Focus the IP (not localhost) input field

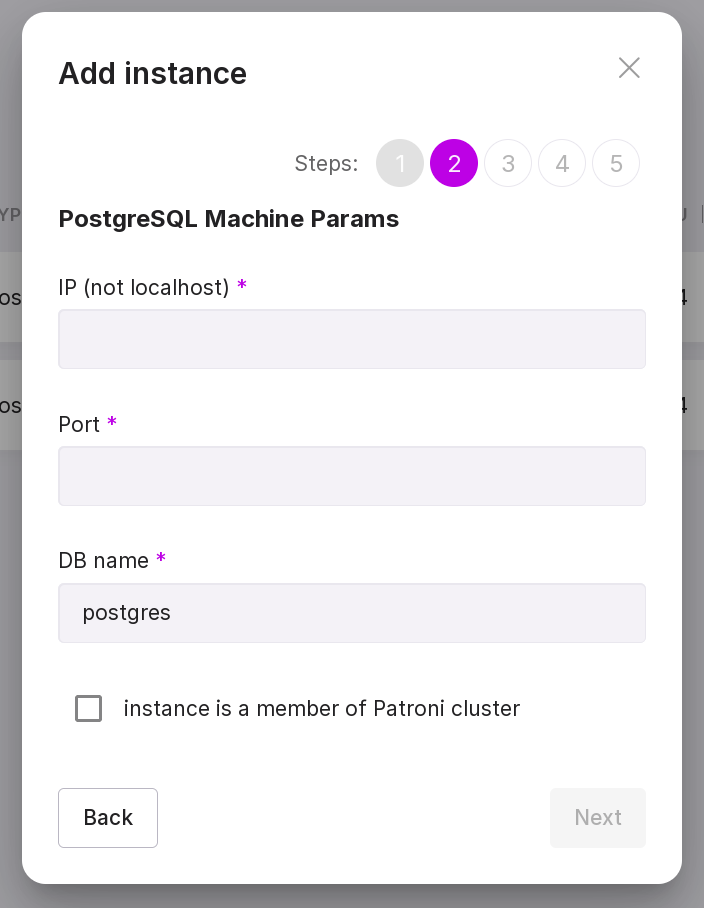pyautogui.click(x=352, y=339)
